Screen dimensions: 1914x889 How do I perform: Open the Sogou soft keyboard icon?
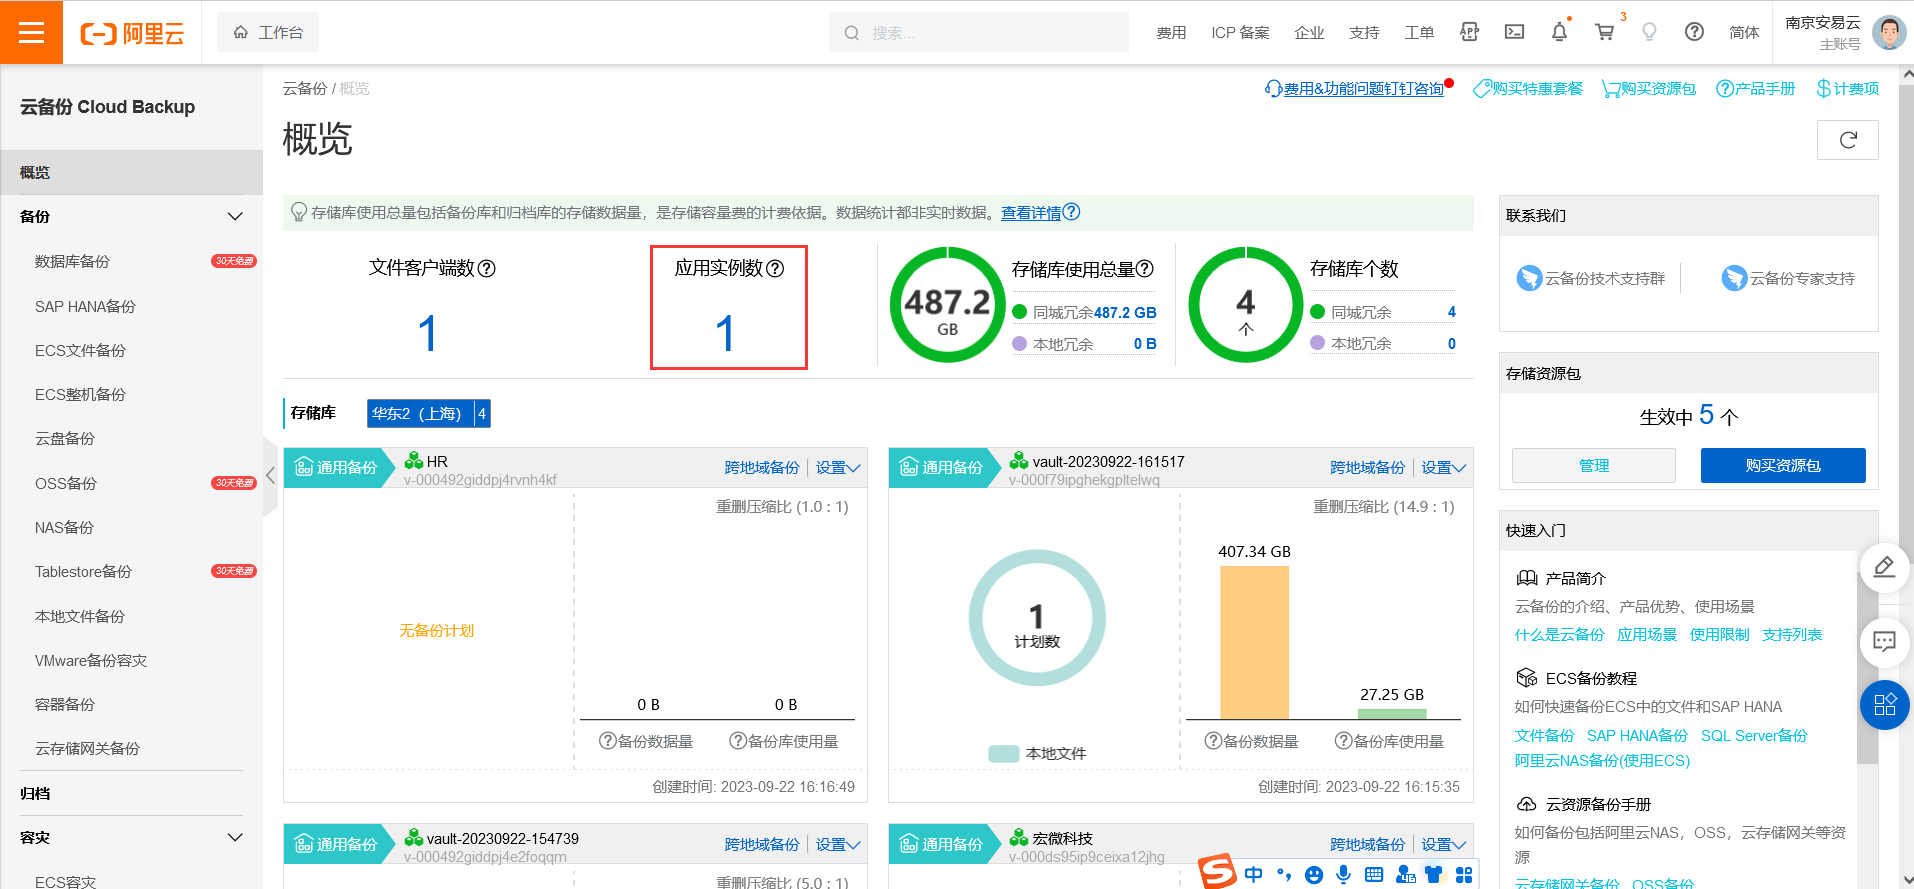pos(1374,875)
